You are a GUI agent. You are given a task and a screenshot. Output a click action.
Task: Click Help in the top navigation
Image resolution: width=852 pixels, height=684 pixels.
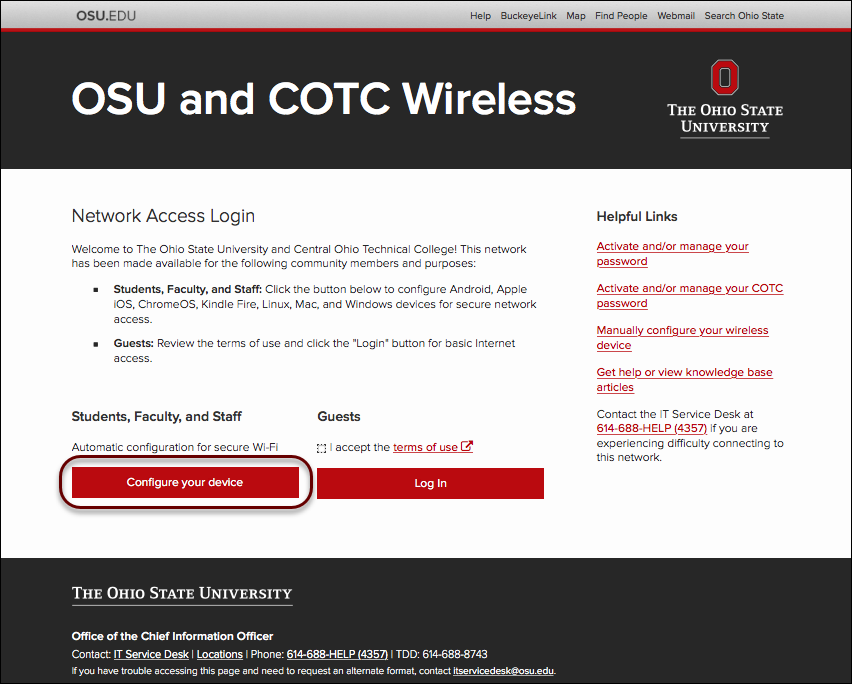(480, 15)
